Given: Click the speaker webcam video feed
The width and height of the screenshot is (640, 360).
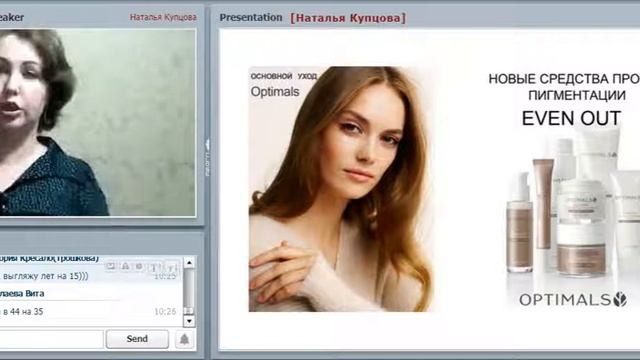Looking at the screenshot, I should pos(98,122).
